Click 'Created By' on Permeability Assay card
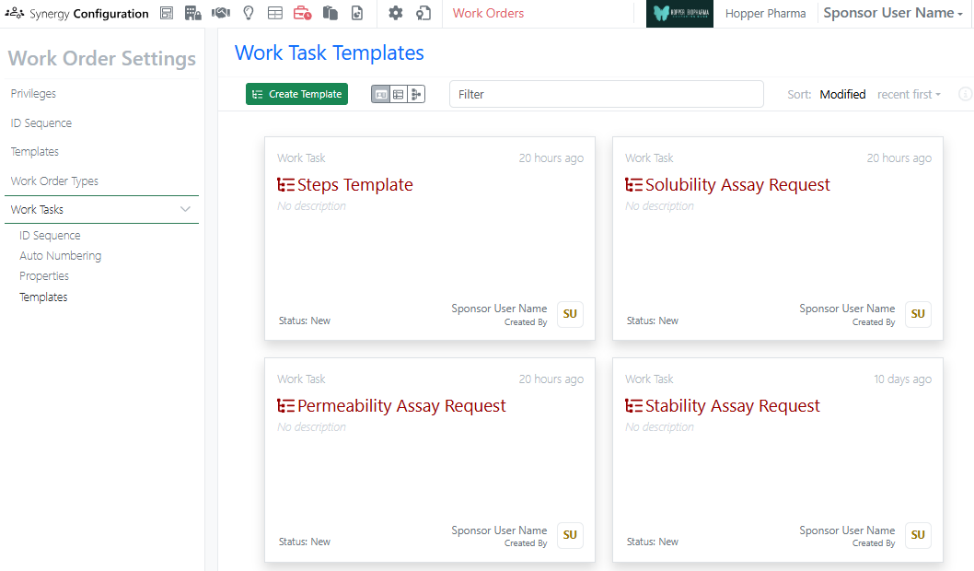Screen dimensions: 974x571 point(526,543)
